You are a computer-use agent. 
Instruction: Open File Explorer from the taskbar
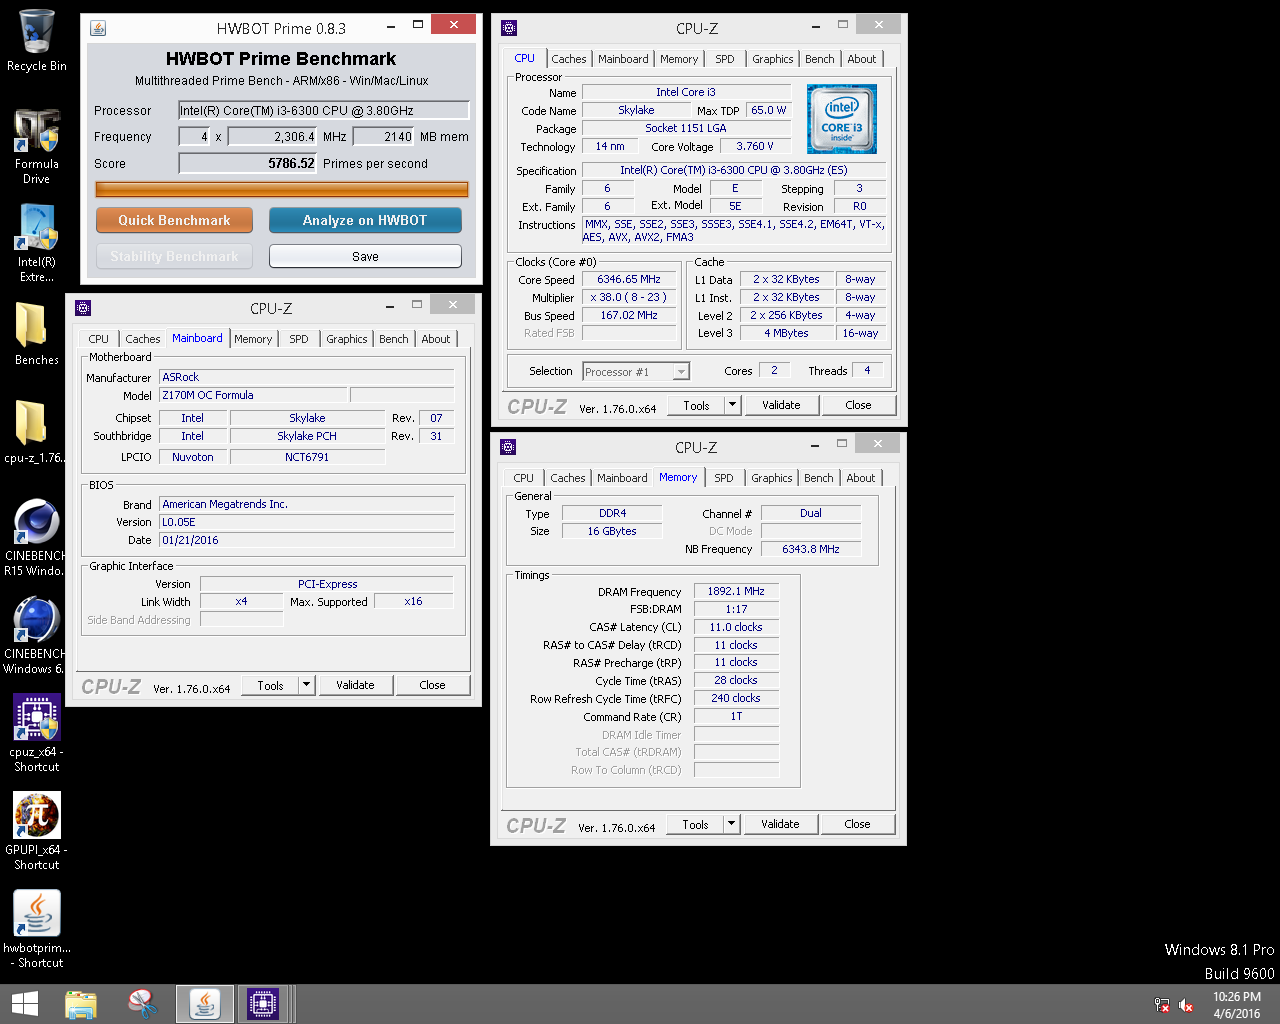(x=81, y=1004)
